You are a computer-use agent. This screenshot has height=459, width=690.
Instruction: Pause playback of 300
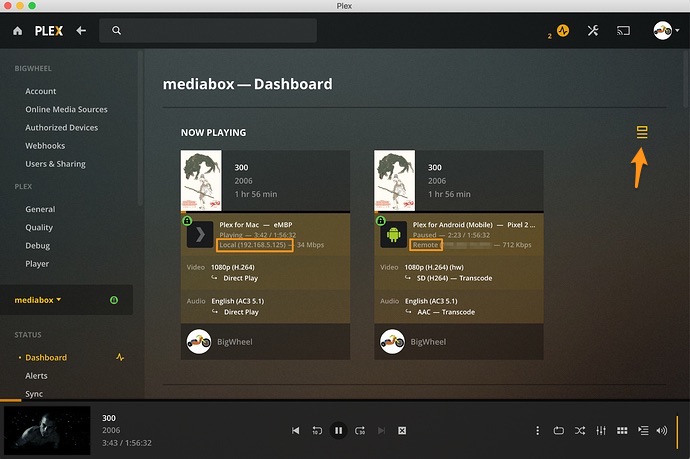click(338, 430)
